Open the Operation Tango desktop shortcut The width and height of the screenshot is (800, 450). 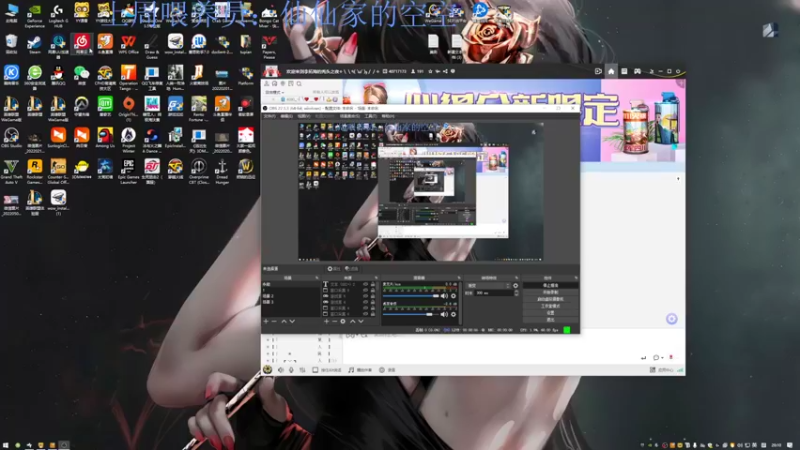coord(128,77)
